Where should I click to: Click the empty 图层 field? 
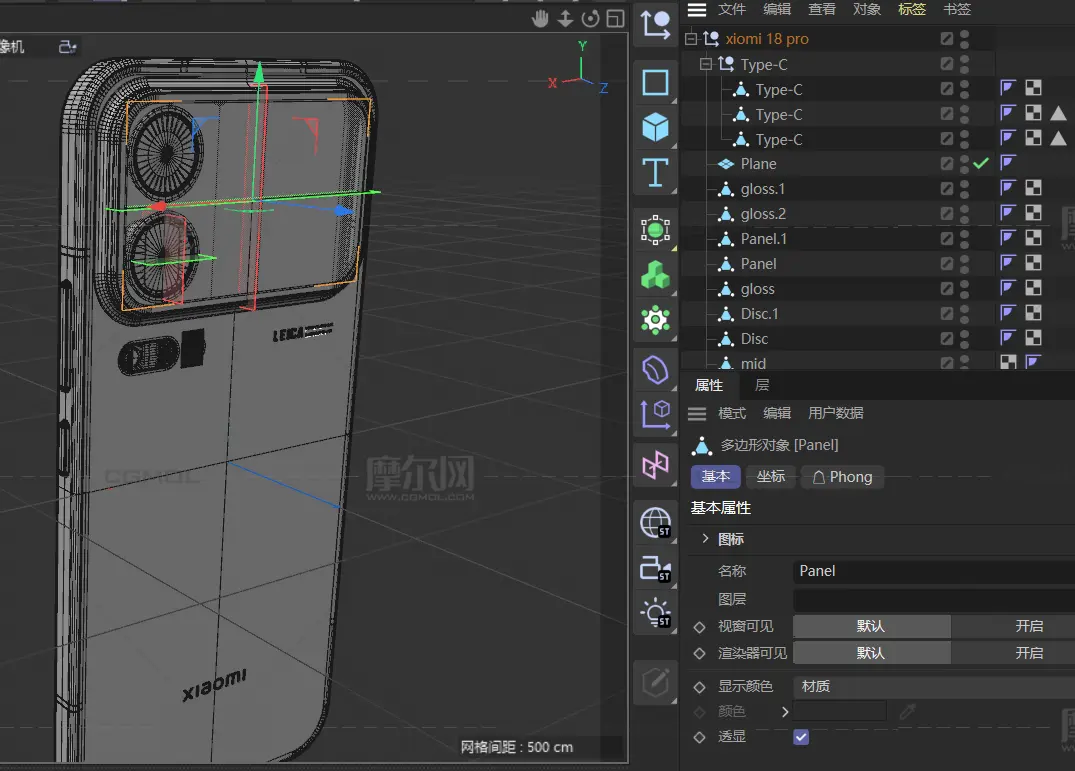point(934,600)
